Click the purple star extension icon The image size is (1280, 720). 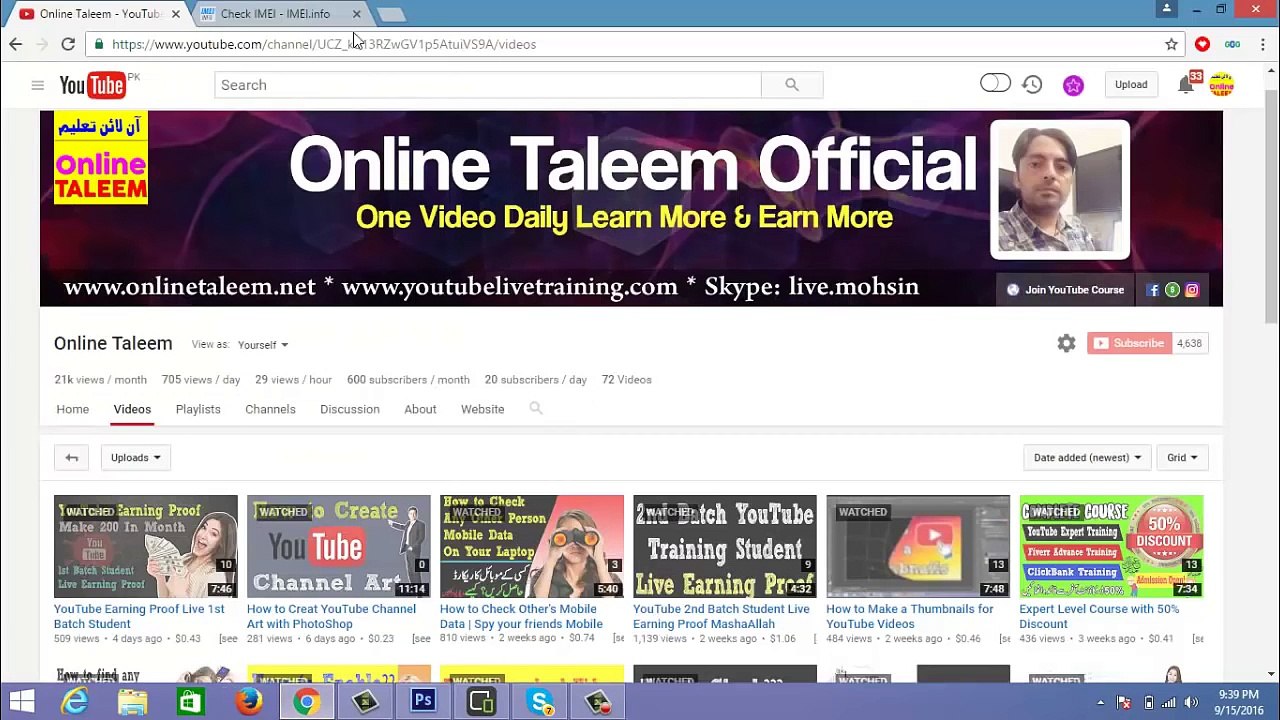pos(1073,86)
